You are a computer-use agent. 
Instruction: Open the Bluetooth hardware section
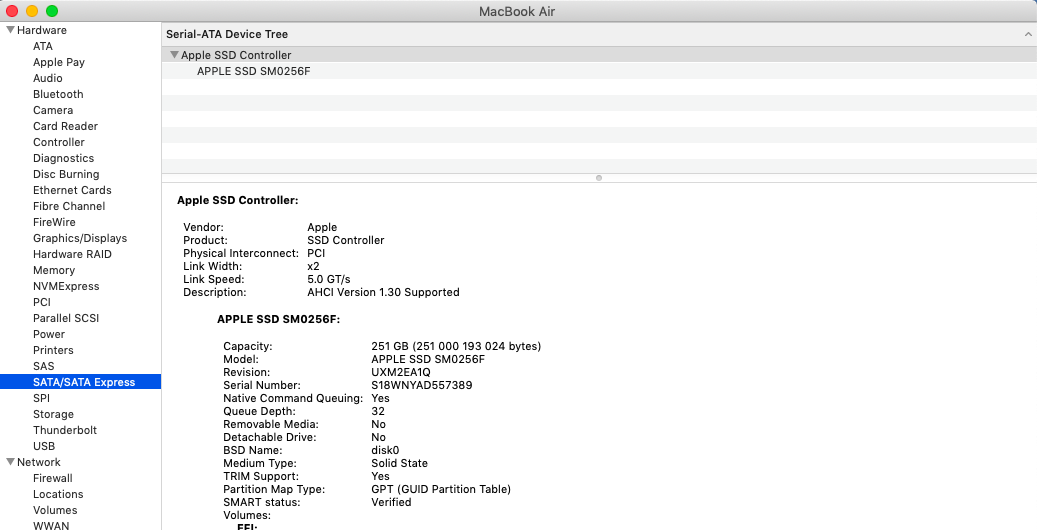coord(58,94)
